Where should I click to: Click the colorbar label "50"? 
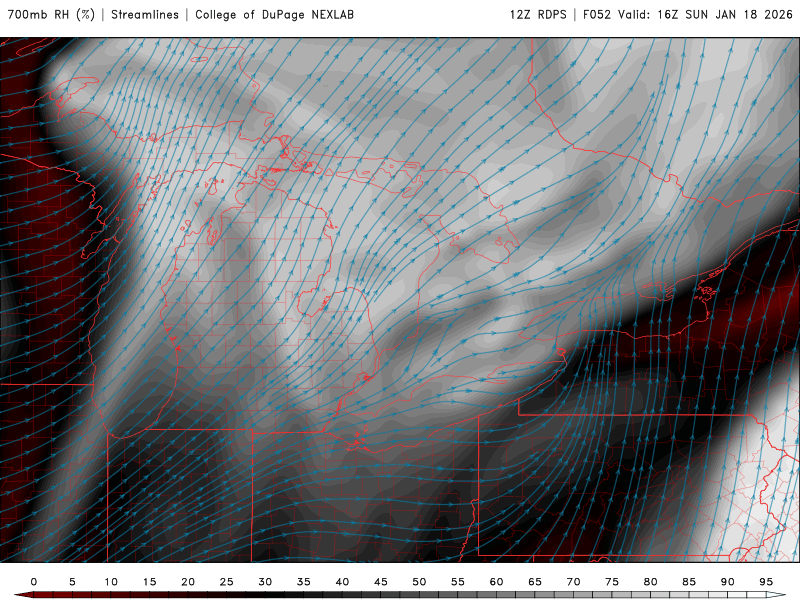tap(419, 582)
